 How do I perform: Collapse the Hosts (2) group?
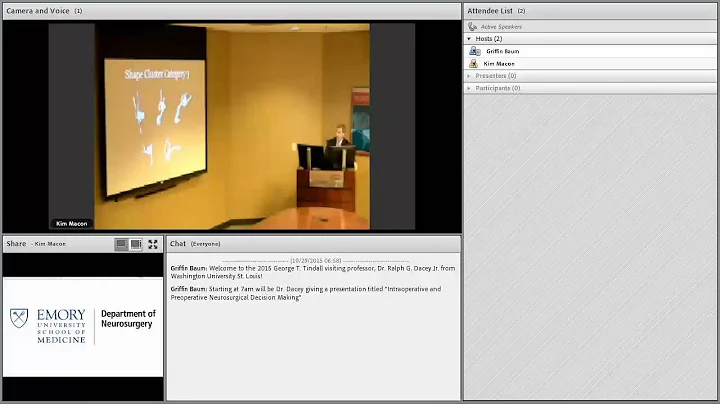[x=469, y=39]
